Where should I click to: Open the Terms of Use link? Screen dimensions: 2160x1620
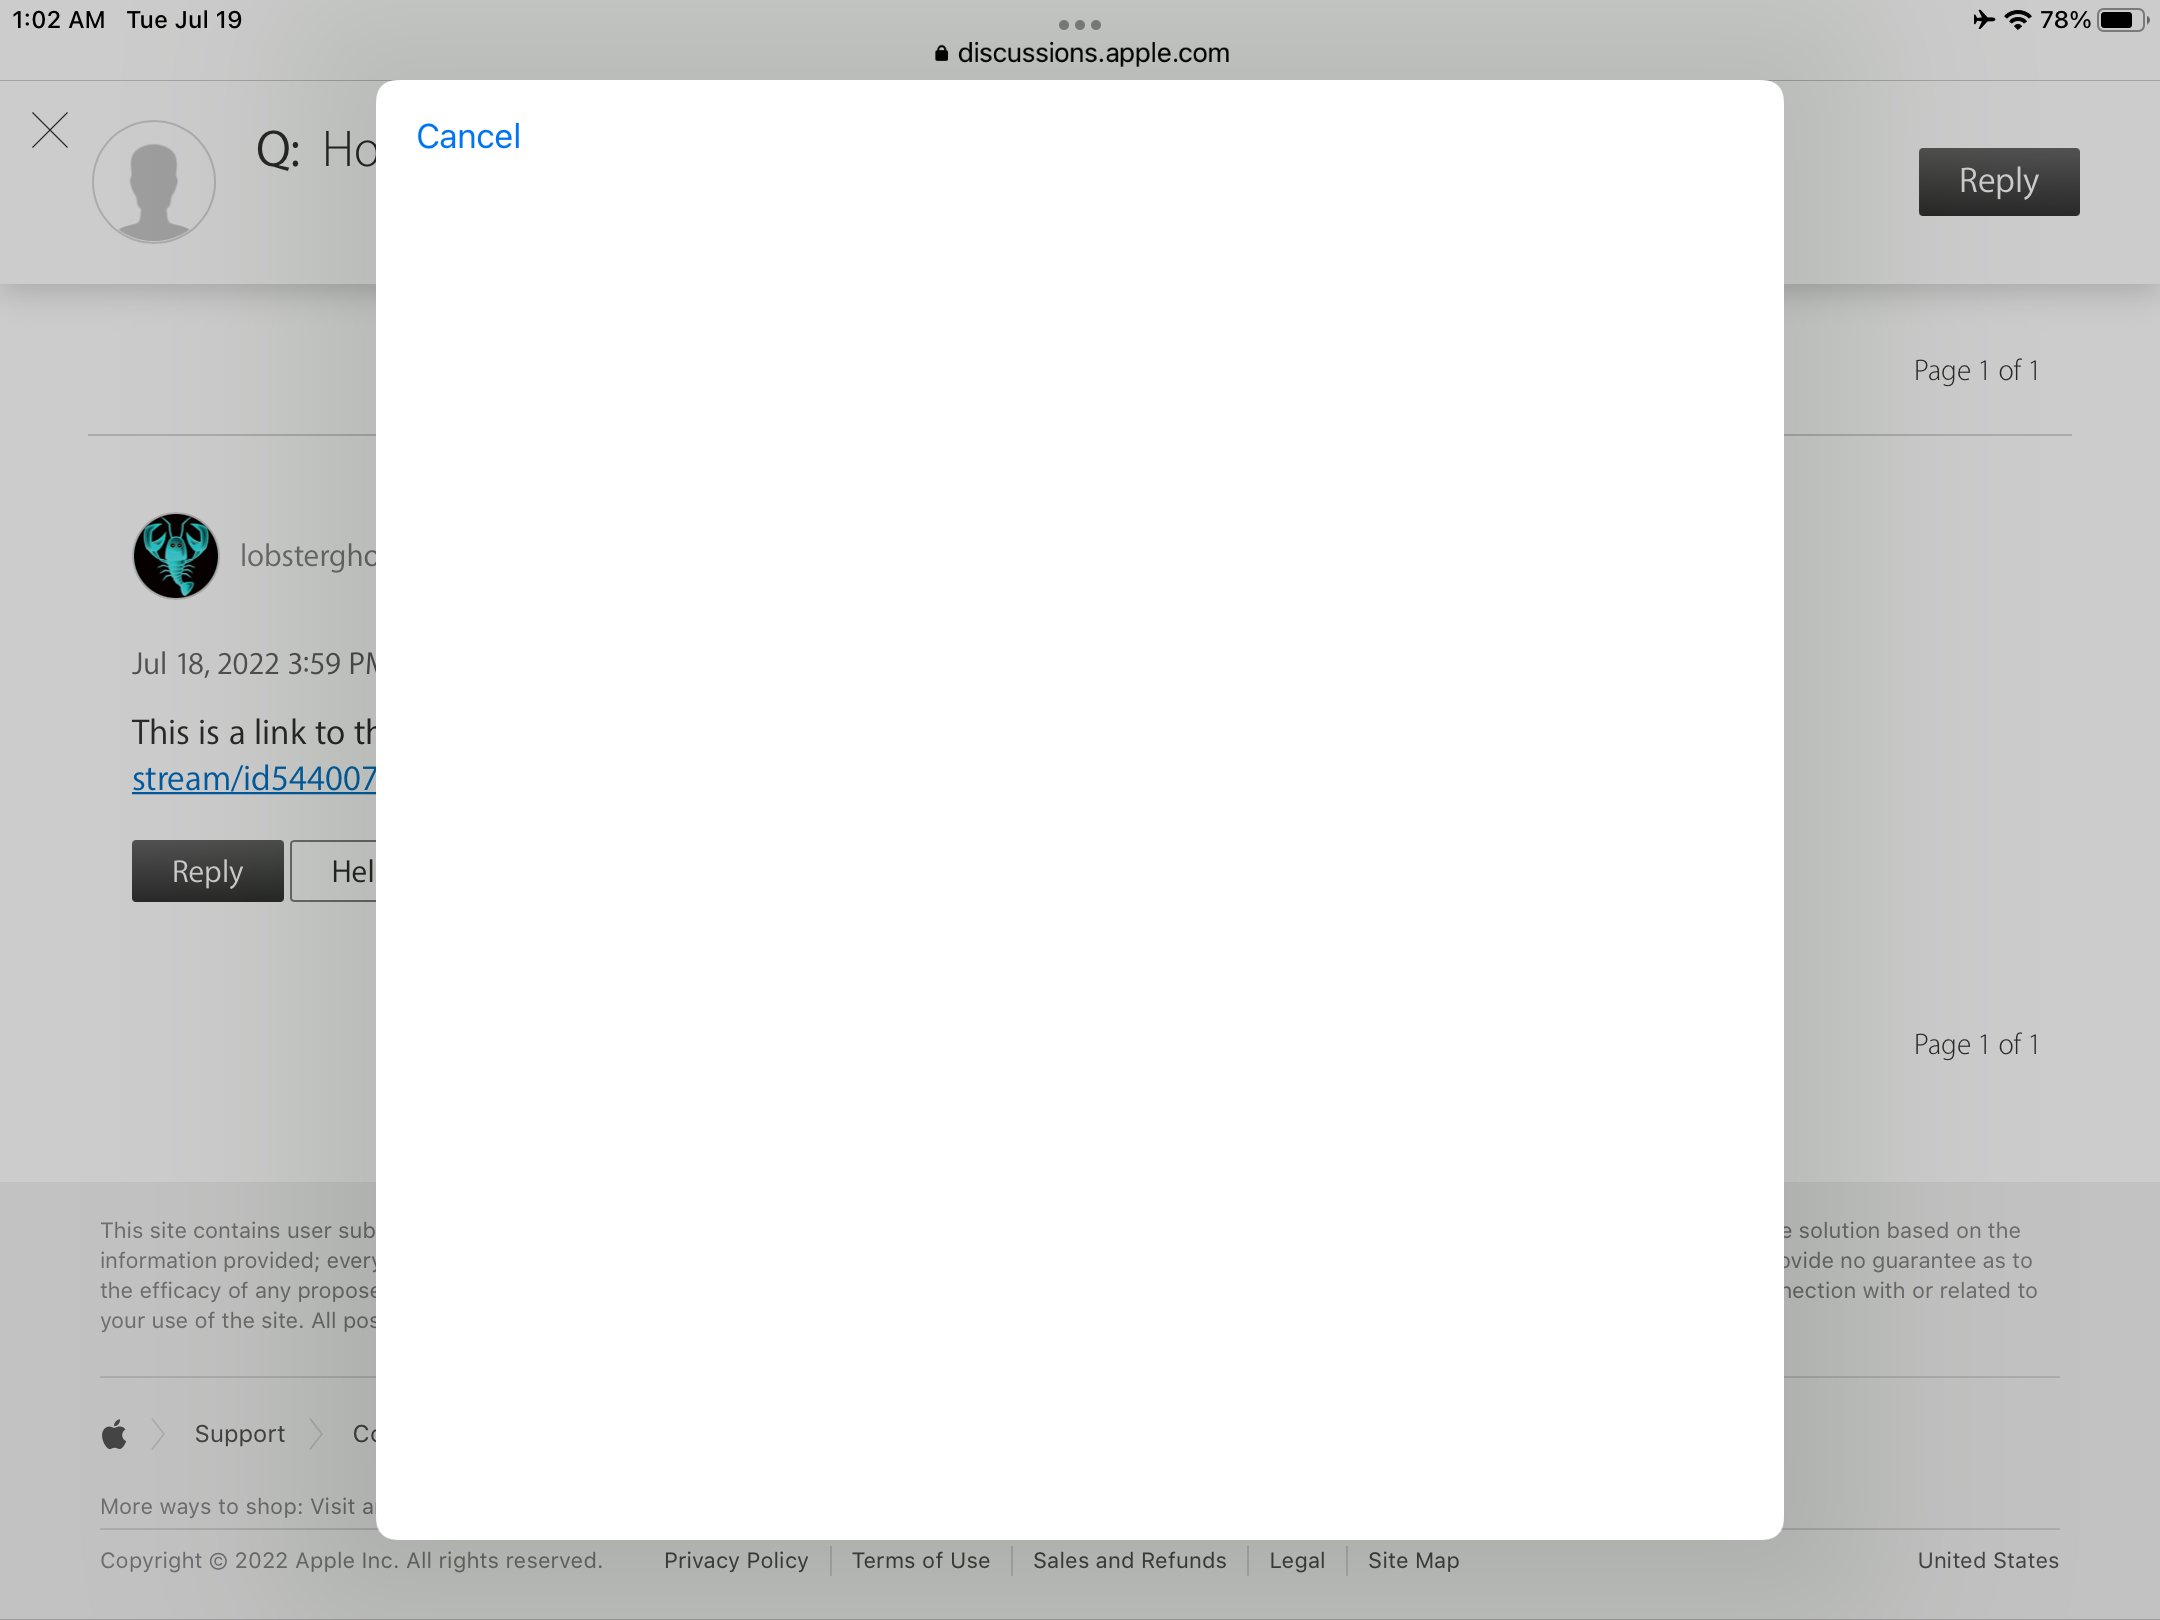point(920,1561)
